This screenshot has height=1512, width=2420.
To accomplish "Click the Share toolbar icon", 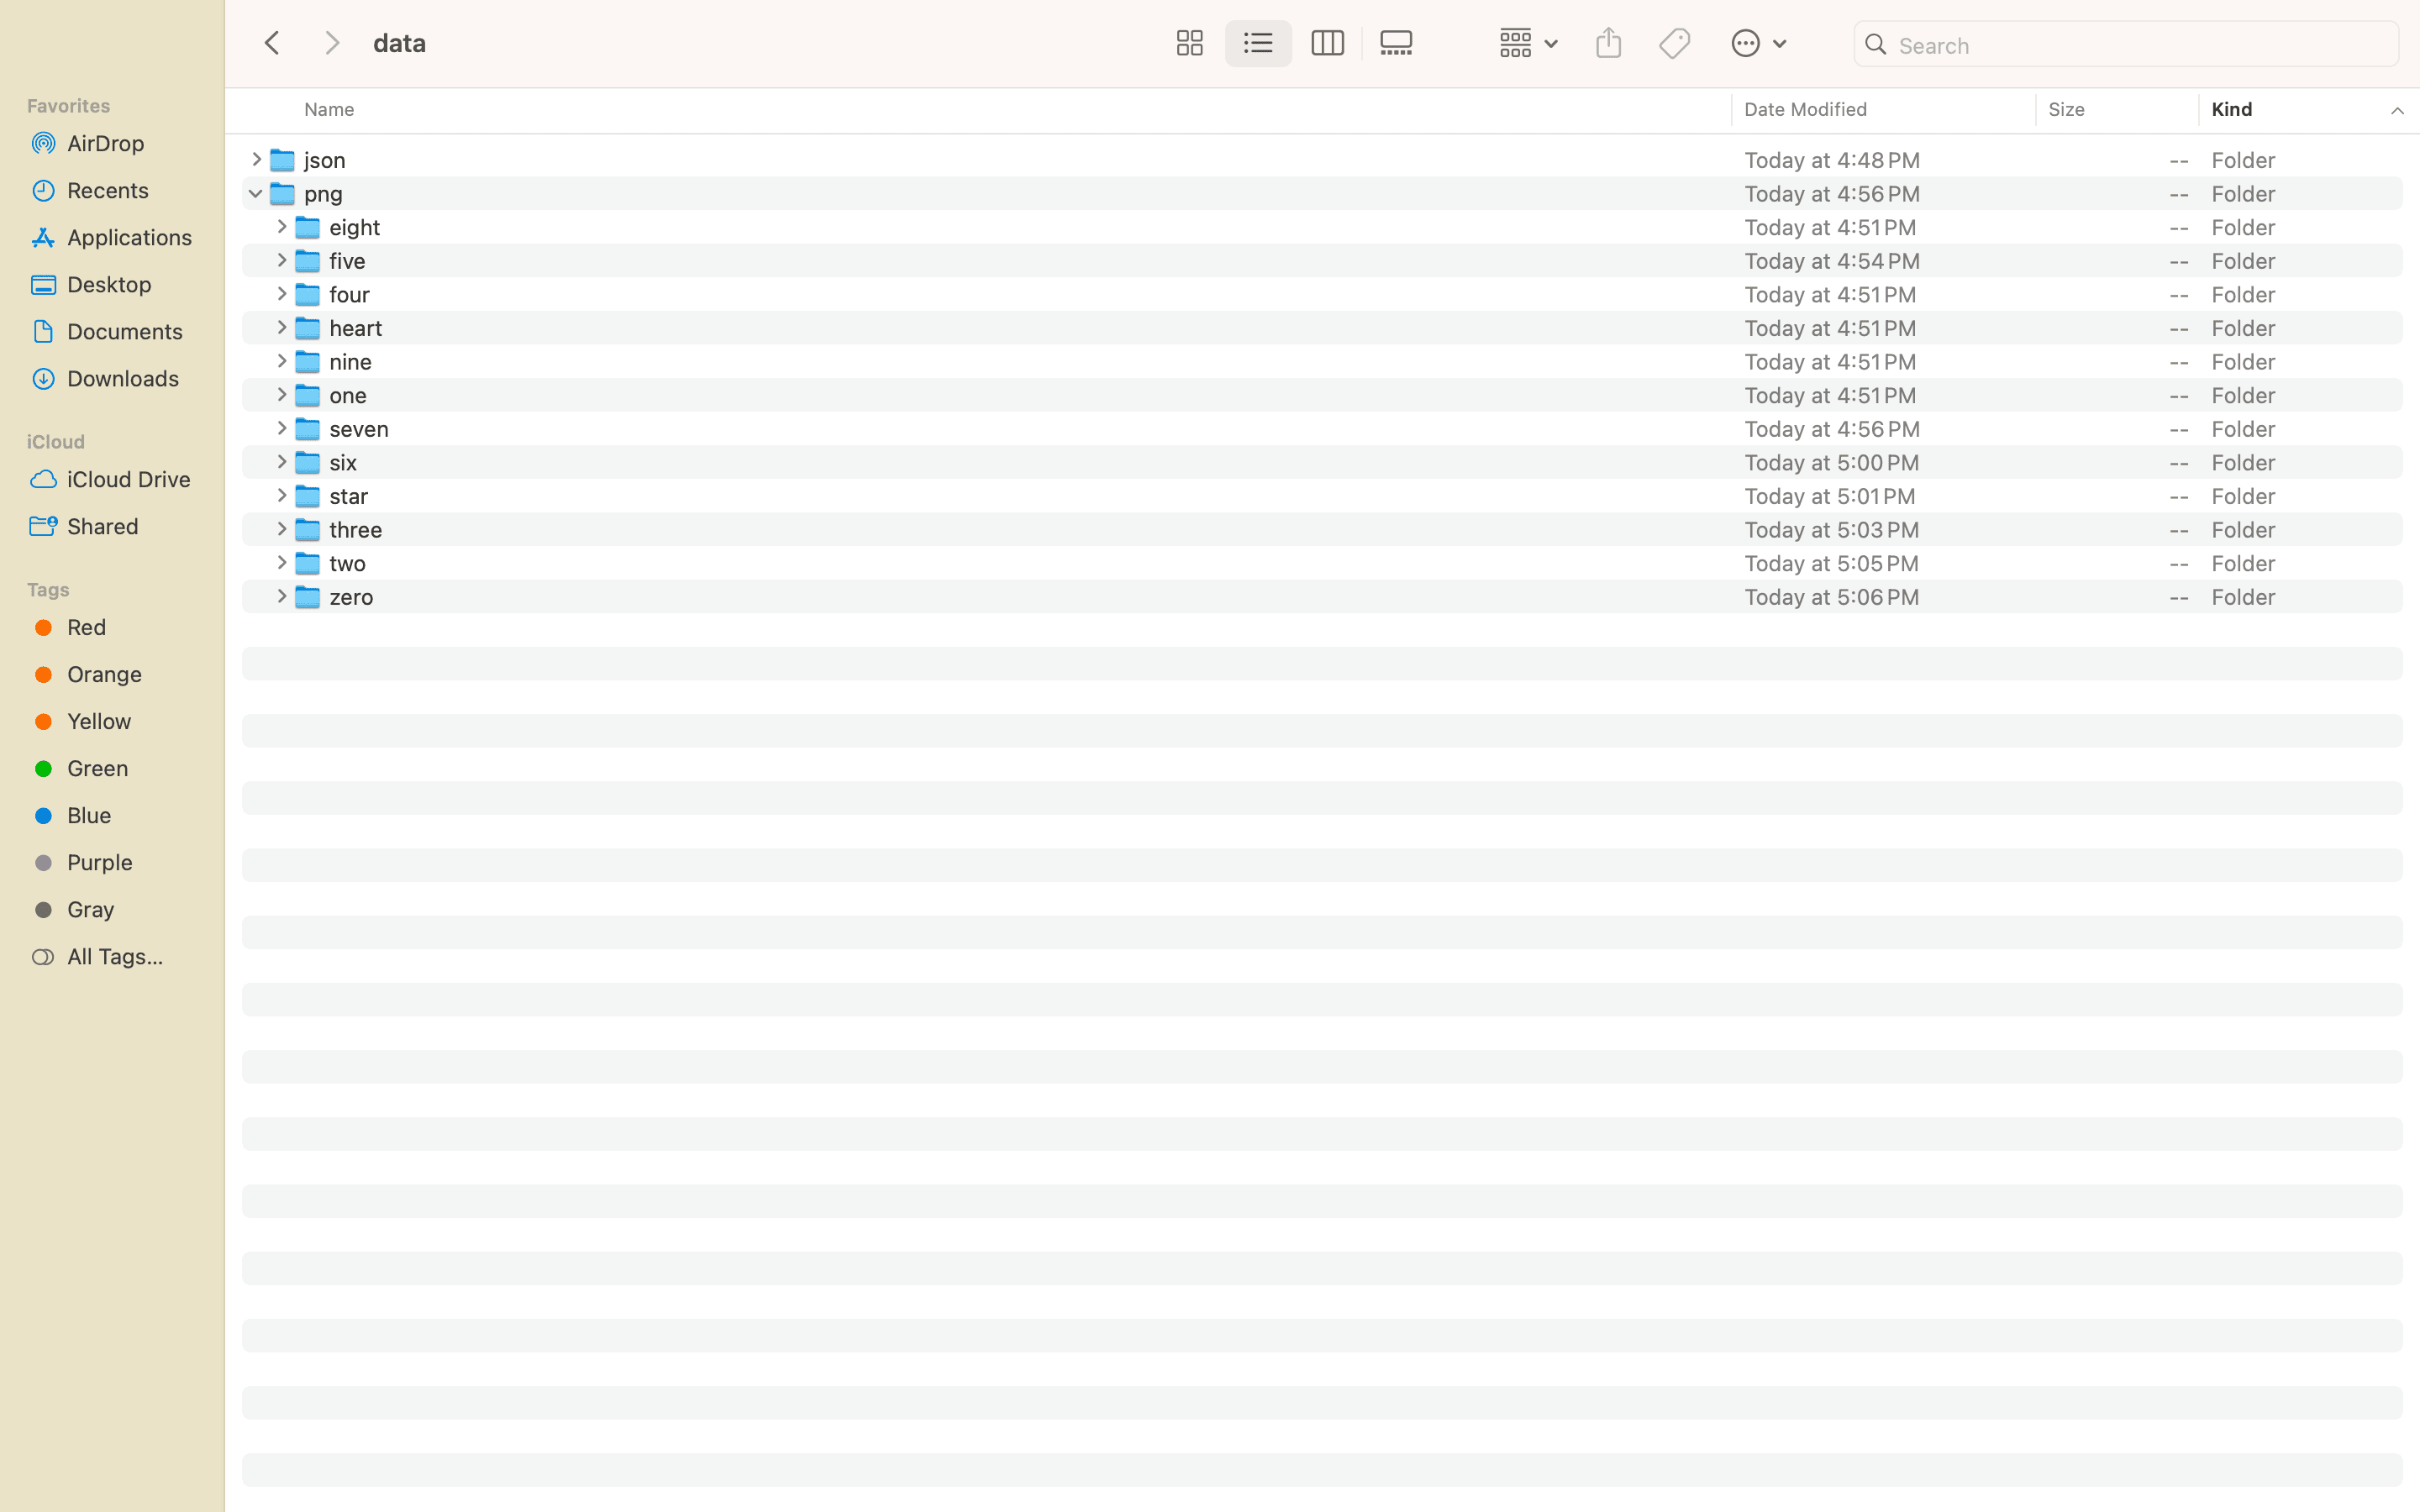I will pyautogui.click(x=1608, y=43).
